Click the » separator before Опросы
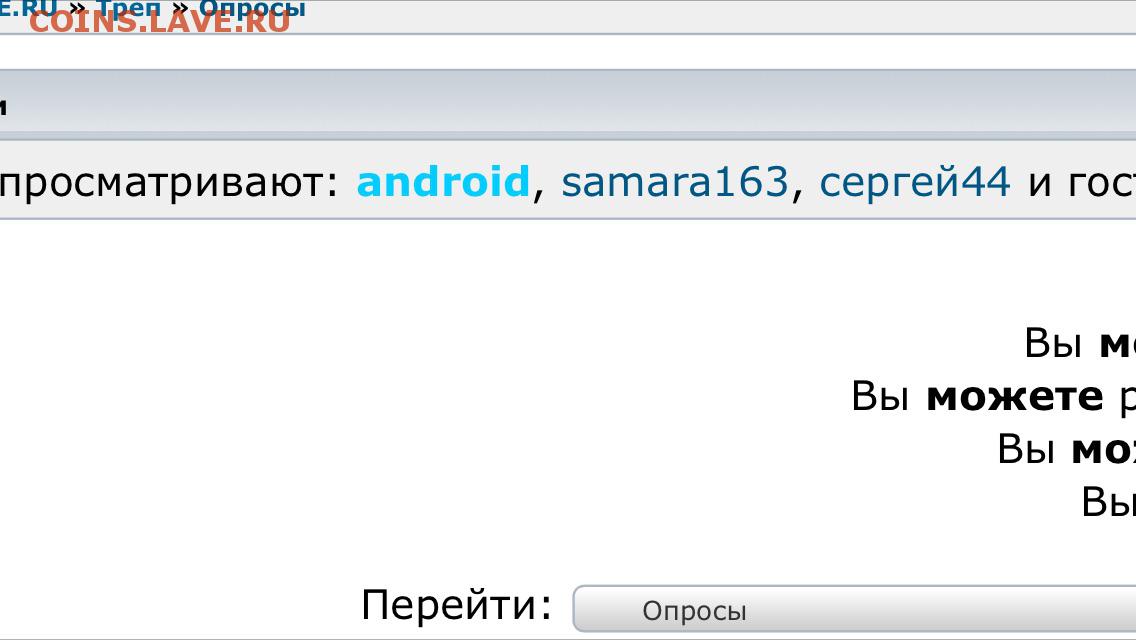 pos(180,9)
